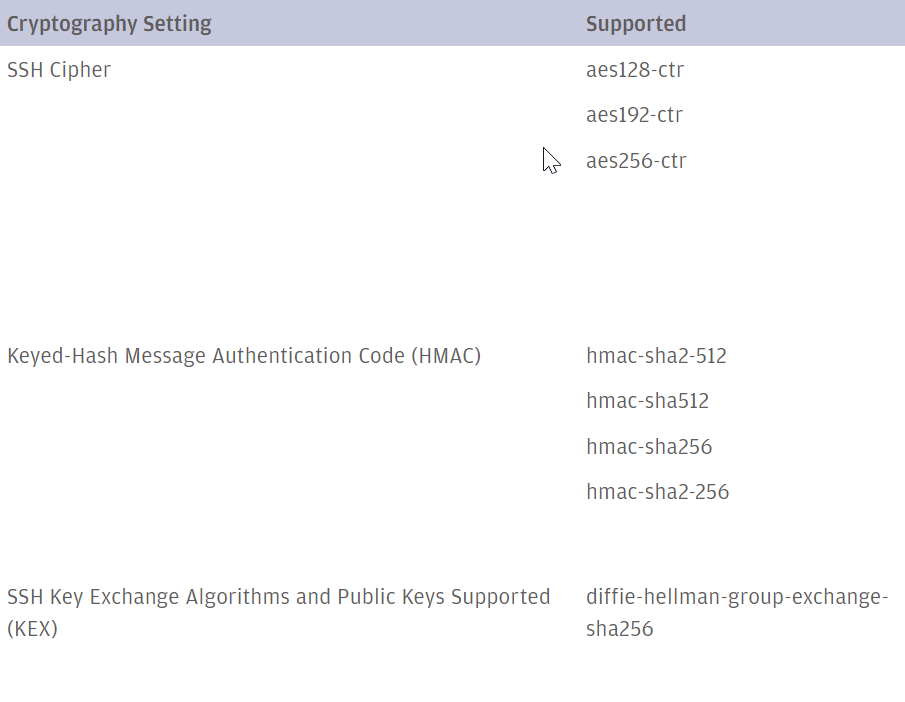Select the hmac-sha2-256 value
The height and width of the screenshot is (702, 905).
(x=657, y=492)
